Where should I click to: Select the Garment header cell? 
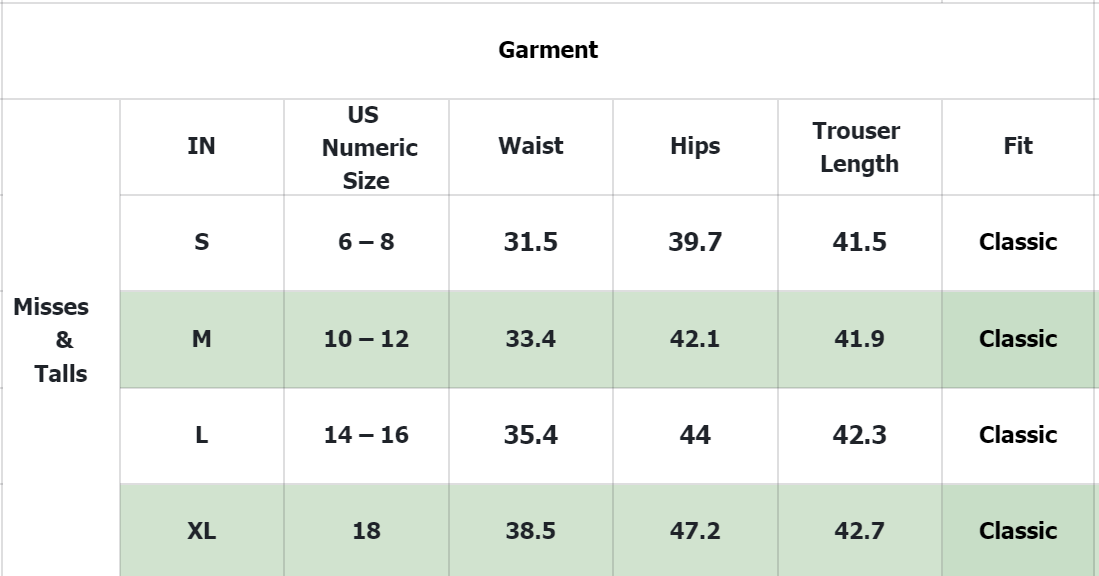548,50
